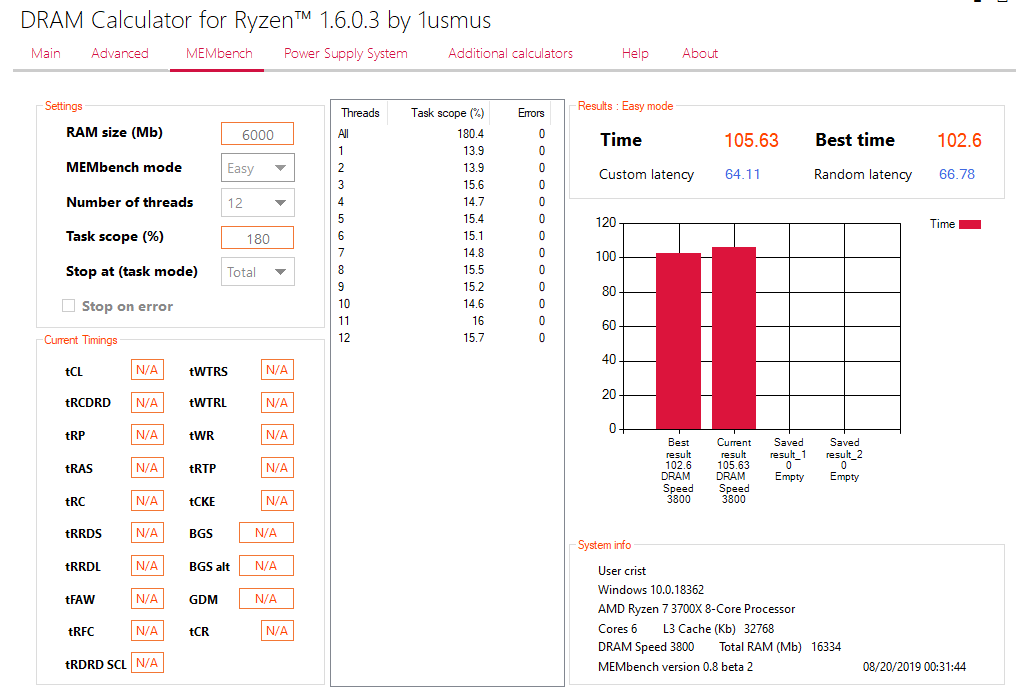Viewport: 1016px width, 700px height.
Task: Click the tCL timing value box
Action: [147, 369]
